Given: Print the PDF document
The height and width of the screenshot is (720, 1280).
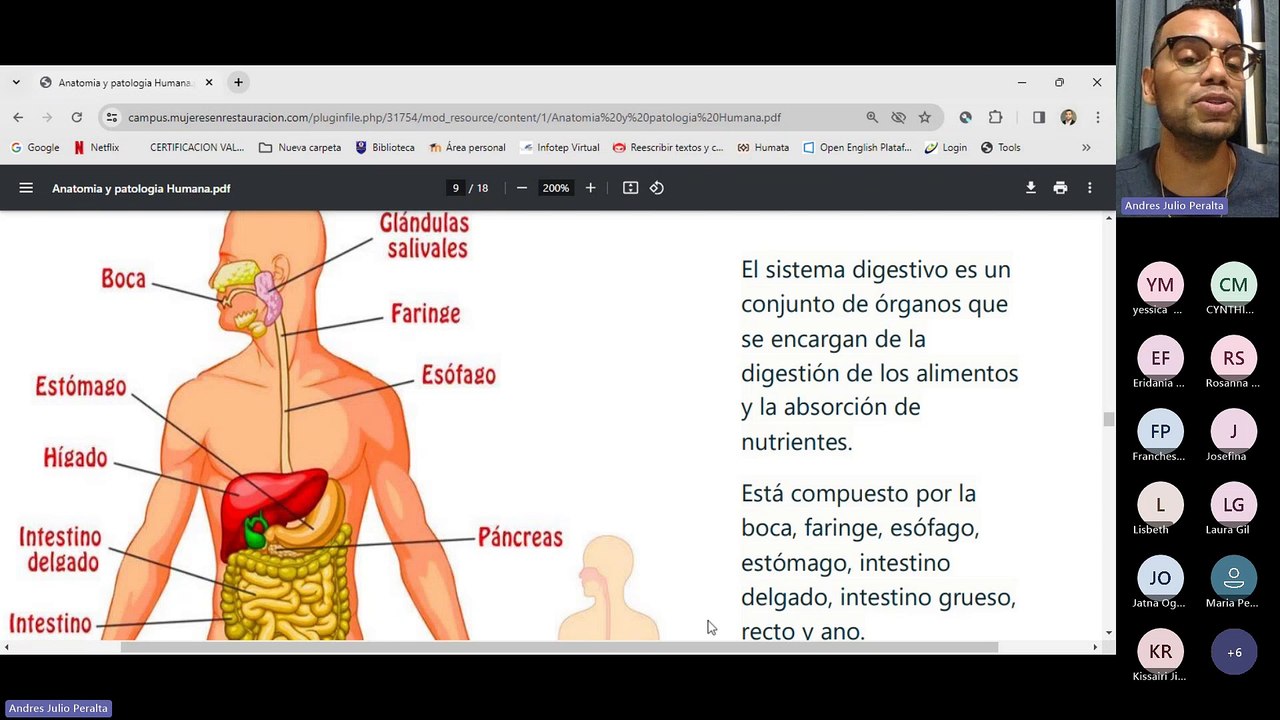Looking at the screenshot, I should pyautogui.click(x=1060, y=188).
